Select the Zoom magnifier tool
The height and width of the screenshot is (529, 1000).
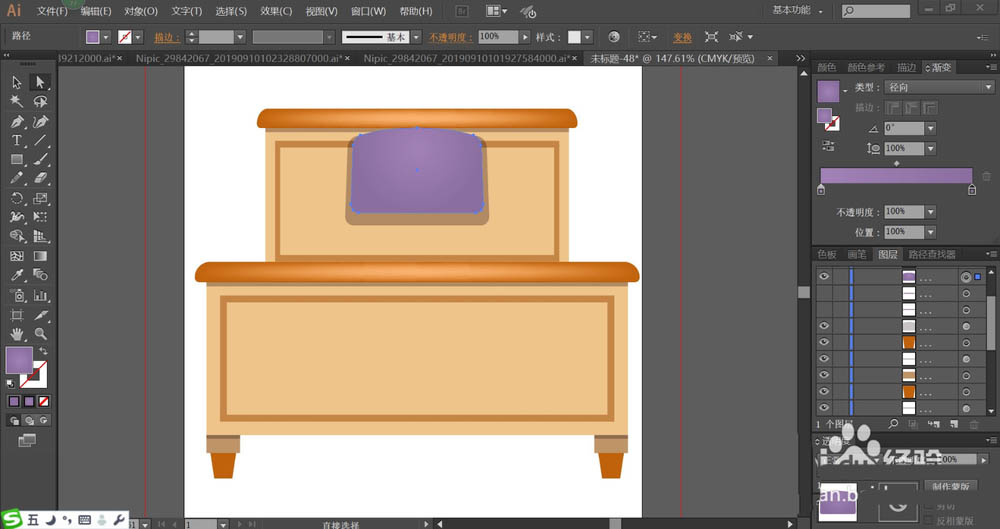pos(40,334)
